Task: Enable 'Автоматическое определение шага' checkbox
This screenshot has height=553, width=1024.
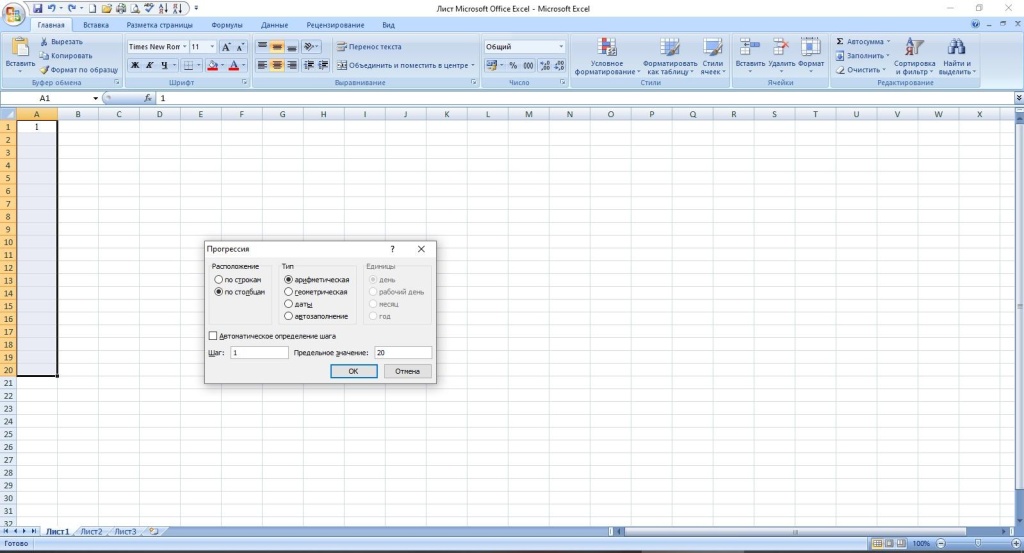Action: tap(212, 336)
